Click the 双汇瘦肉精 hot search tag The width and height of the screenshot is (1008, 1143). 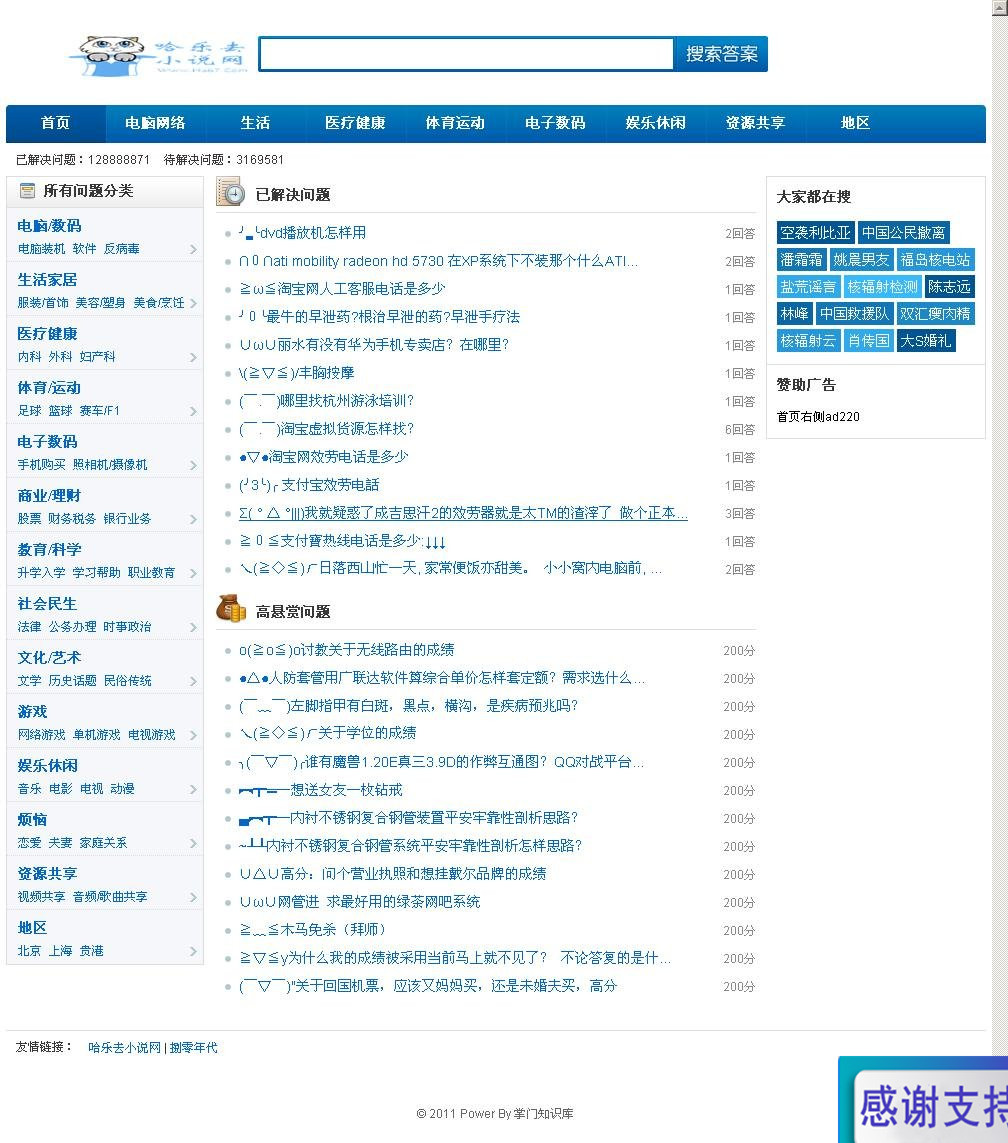click(935, 313)
